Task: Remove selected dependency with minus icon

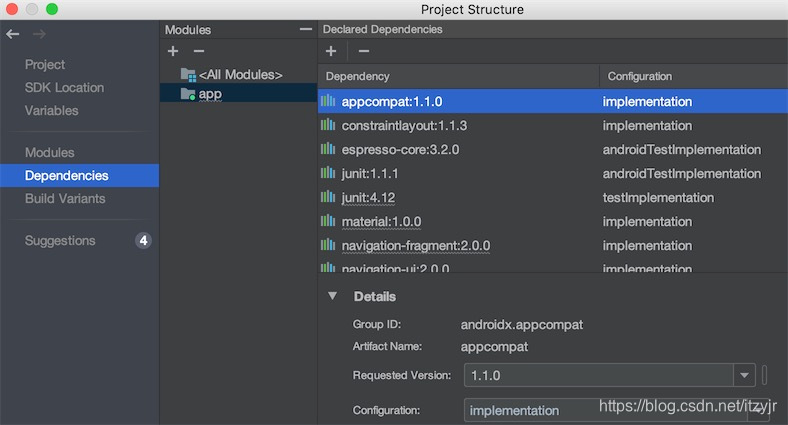Action: [x=363, y=51]
